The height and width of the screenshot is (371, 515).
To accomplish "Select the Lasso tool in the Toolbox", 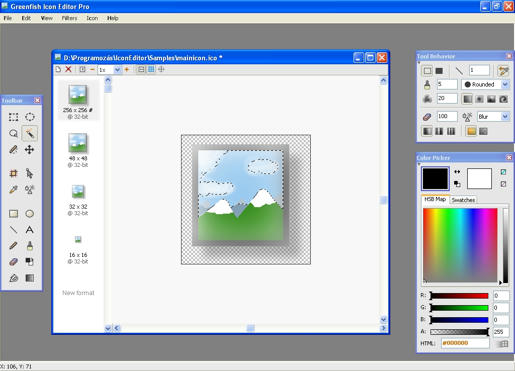I will pyautogui.click(x=13, y=133).
